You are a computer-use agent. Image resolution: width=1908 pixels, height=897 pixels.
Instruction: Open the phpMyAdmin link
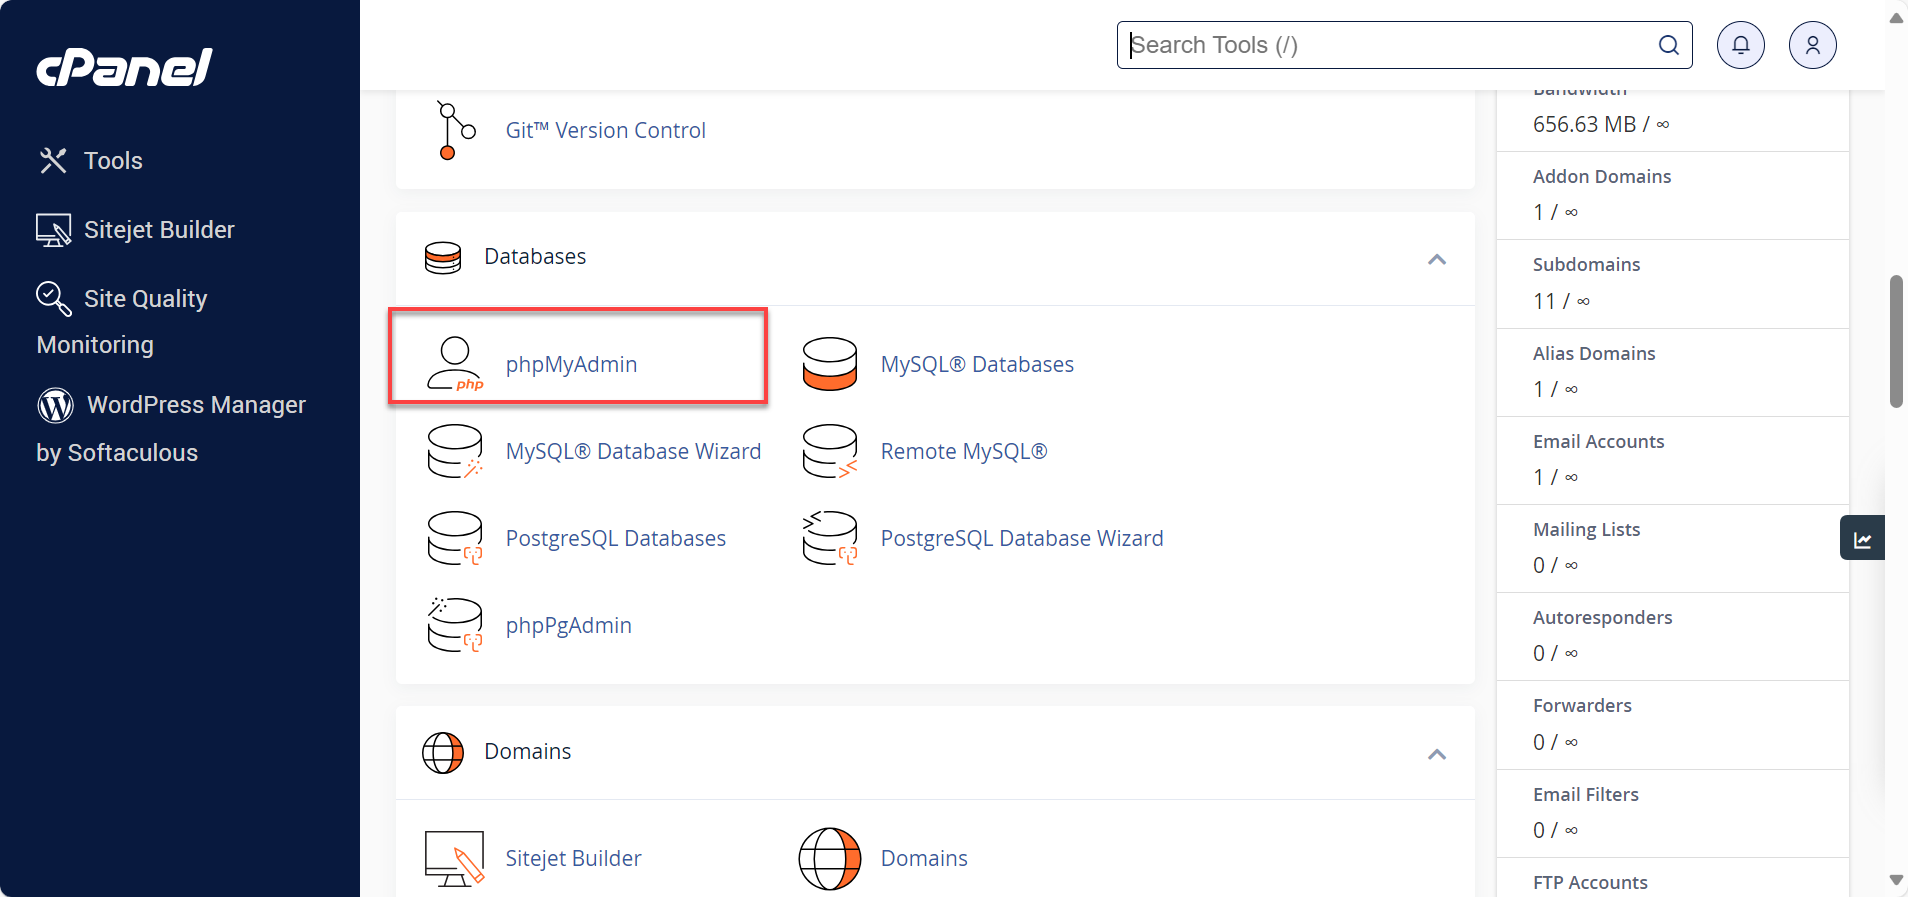[x=571, y=364]
